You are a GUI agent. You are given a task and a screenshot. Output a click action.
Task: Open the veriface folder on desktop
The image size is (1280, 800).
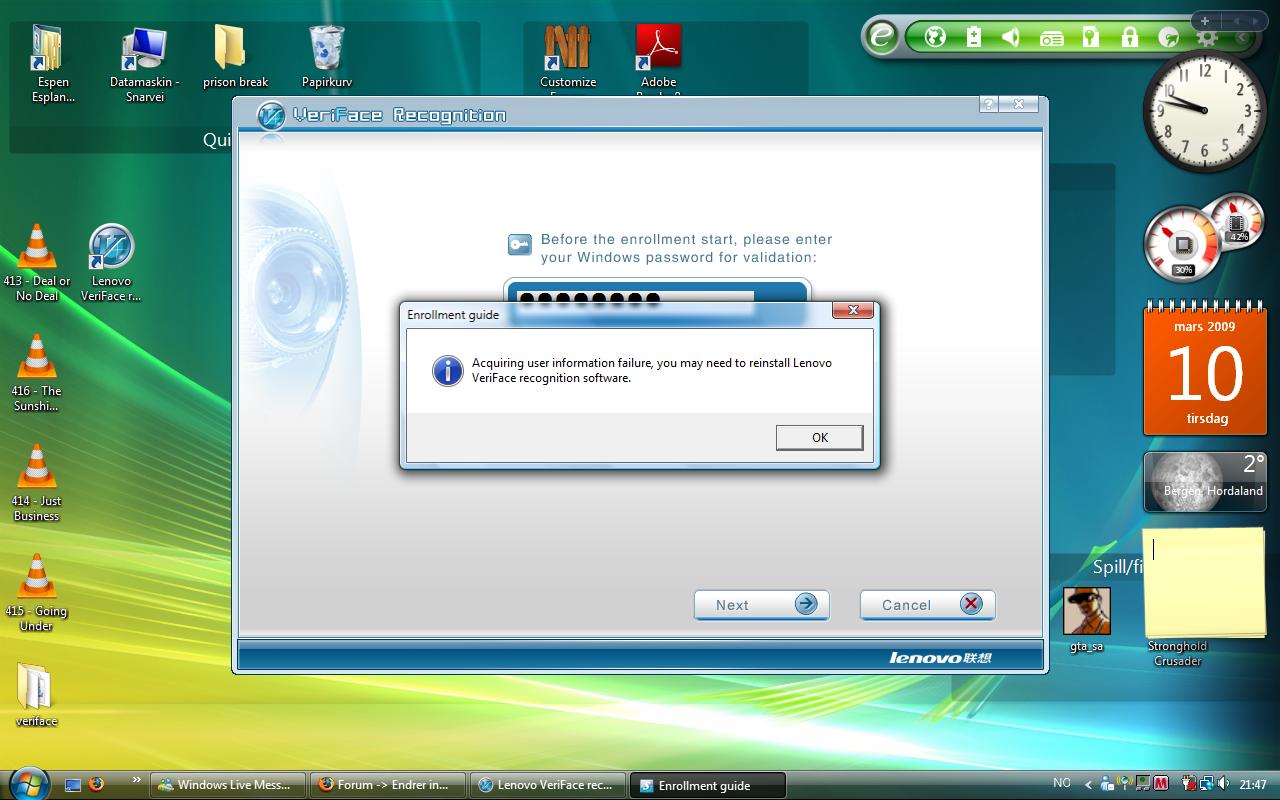pos(37,693)
